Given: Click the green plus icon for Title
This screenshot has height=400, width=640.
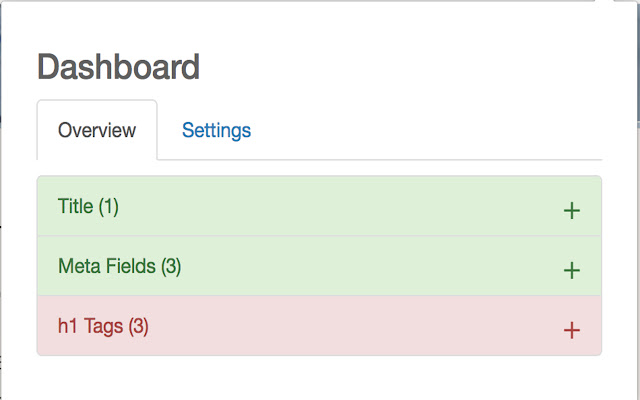Looking at the screenshot, I should 572,210.
